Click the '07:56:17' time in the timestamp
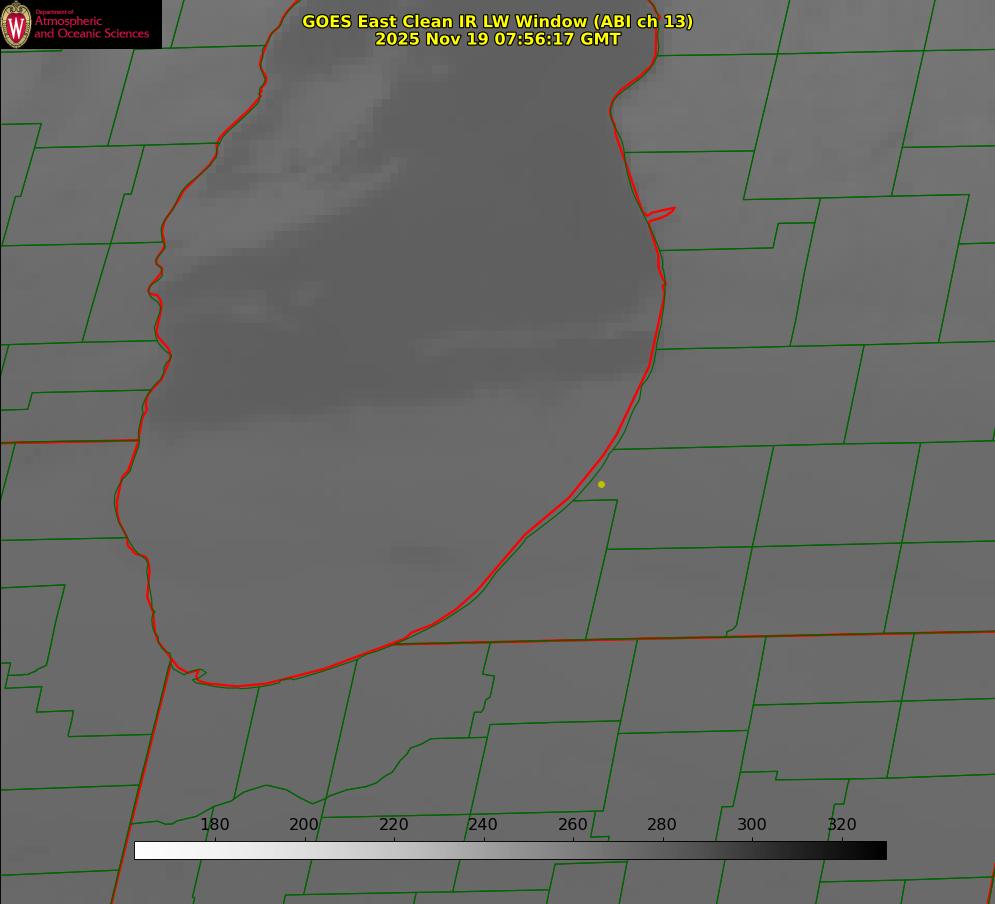This screenshot has height=904, width=995. 534,39
